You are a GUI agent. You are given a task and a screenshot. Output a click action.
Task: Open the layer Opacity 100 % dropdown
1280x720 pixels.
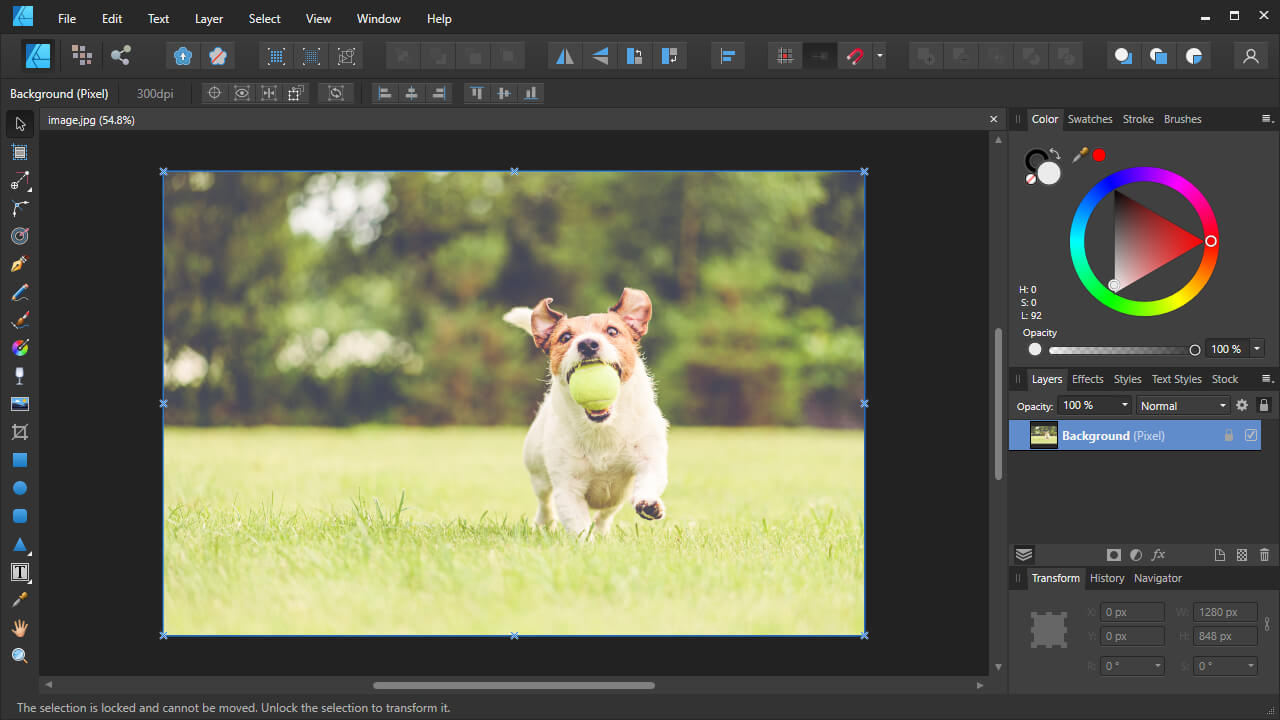pyautogui.click(x=1095, y=405)
